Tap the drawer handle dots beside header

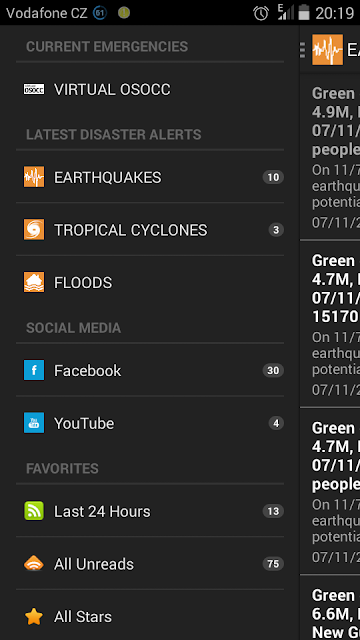click(302, 50)
